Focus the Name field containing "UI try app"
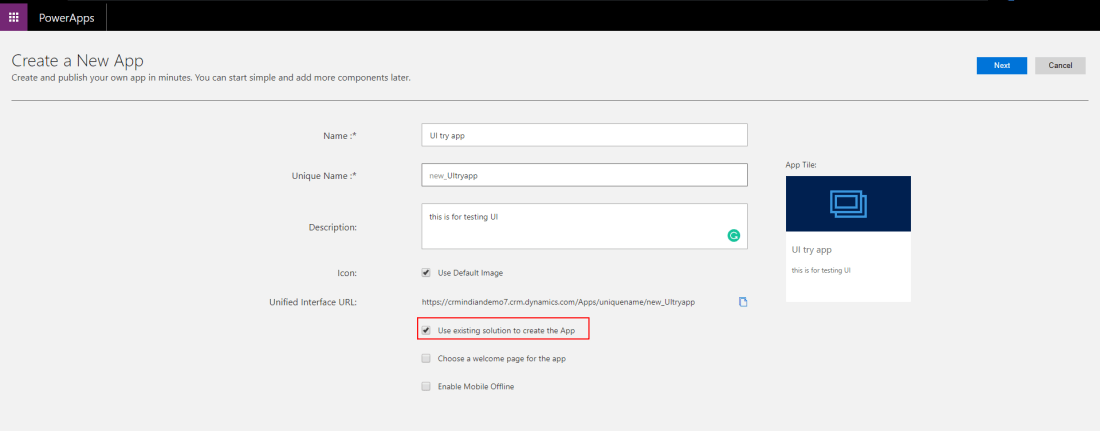This screenshot has width=1100, height=431. tap(584, 135)
